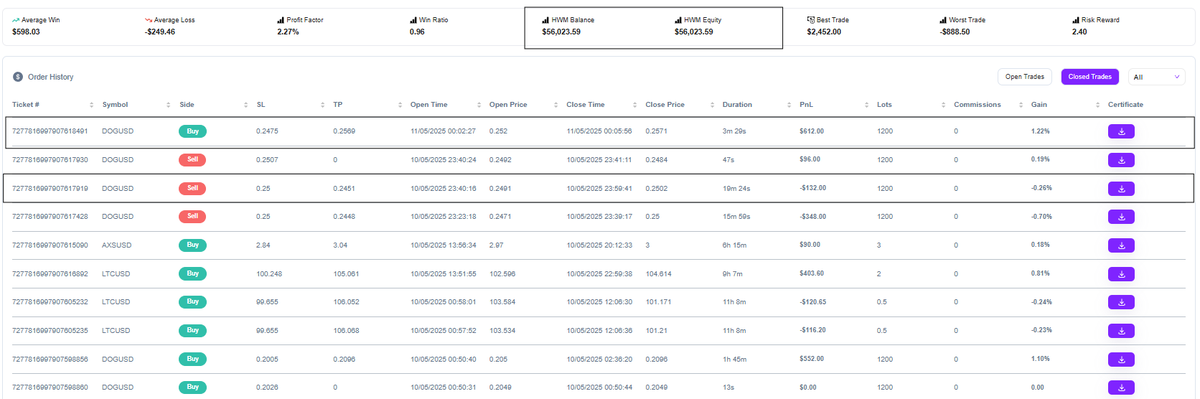Sort by Ticket # column arrows

click(x=92, y=104)
